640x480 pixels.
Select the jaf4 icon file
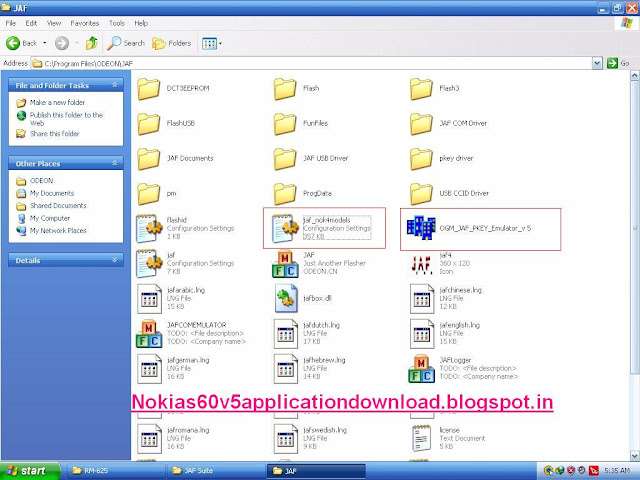pyautogui.click(x=421, y=264)
